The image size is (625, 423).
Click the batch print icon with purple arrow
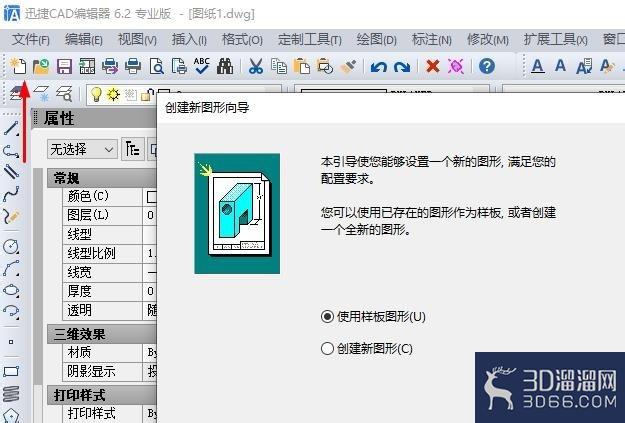tap(110, 66)
